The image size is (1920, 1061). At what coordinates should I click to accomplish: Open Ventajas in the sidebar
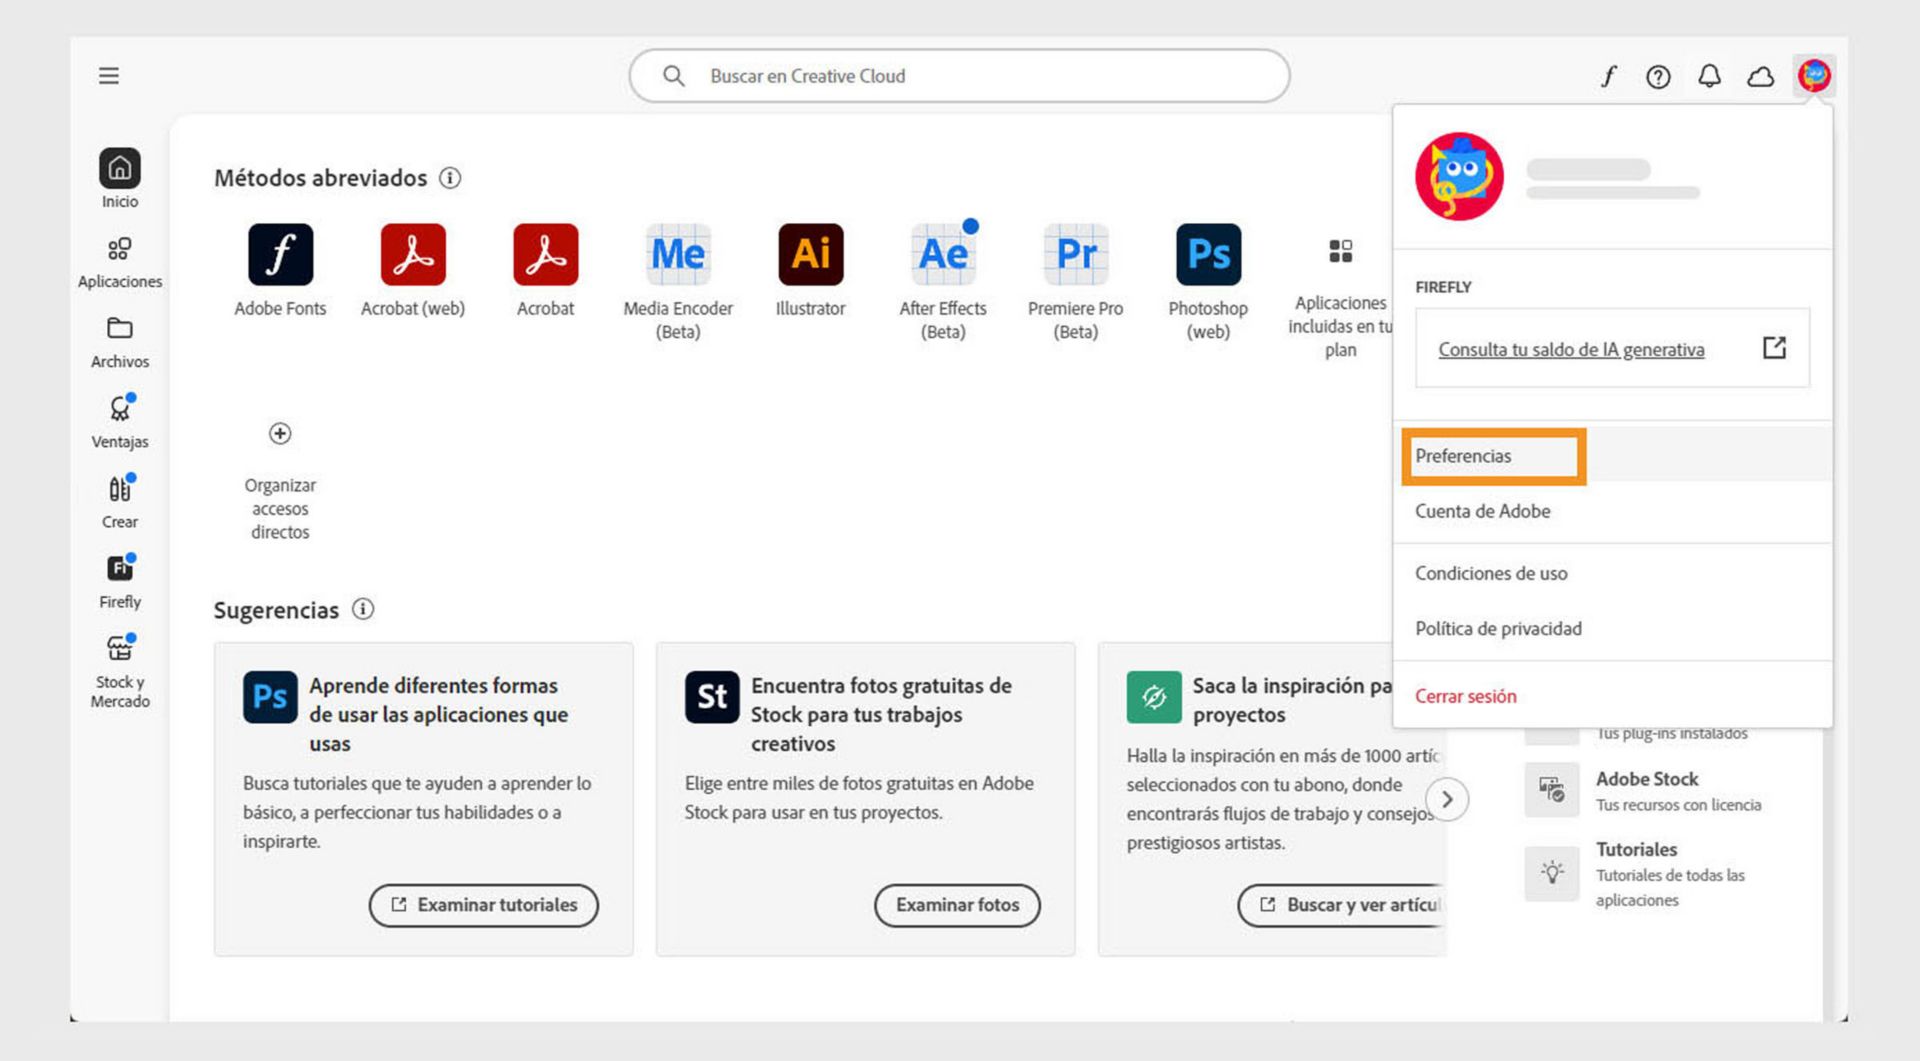click(120, 422)
